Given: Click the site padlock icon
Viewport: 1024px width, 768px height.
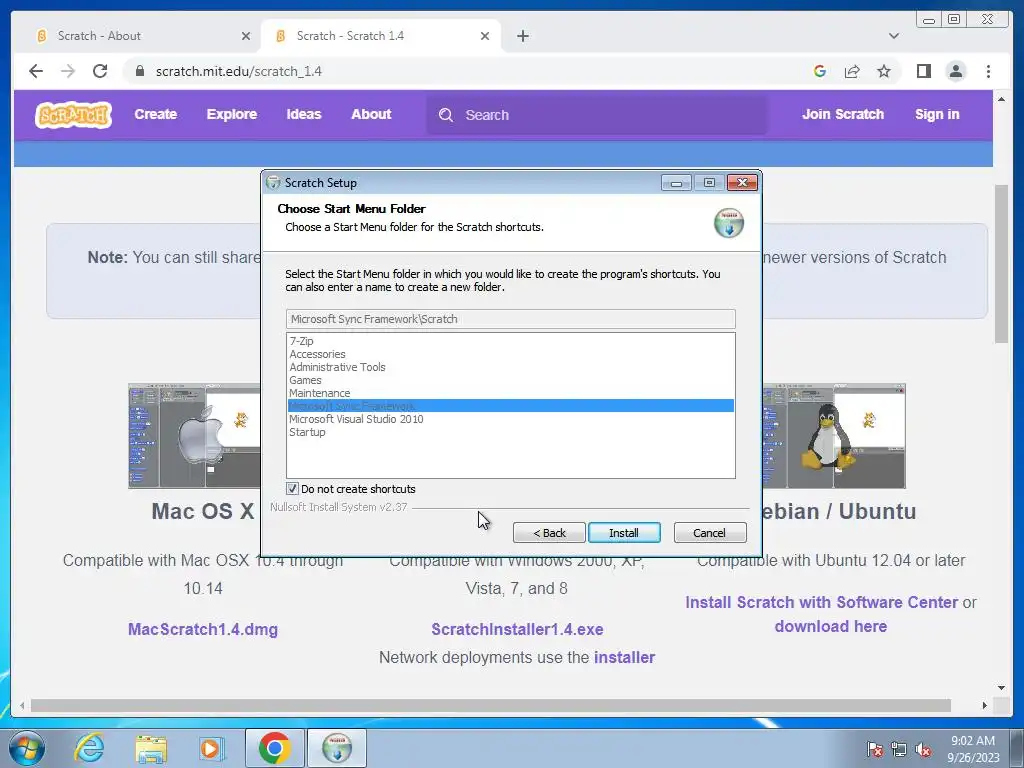Looking at the screenshot, I should [x=140, y=71].
